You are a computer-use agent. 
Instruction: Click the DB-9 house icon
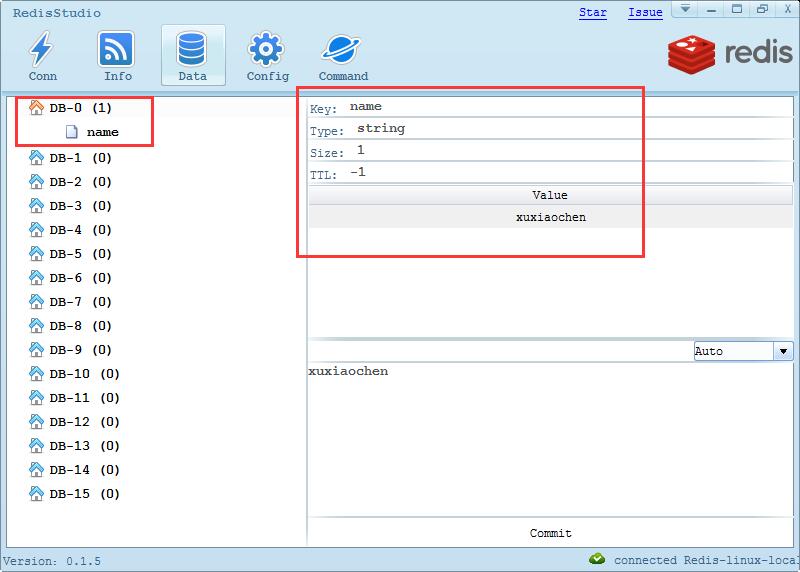[x=36, y=350]
